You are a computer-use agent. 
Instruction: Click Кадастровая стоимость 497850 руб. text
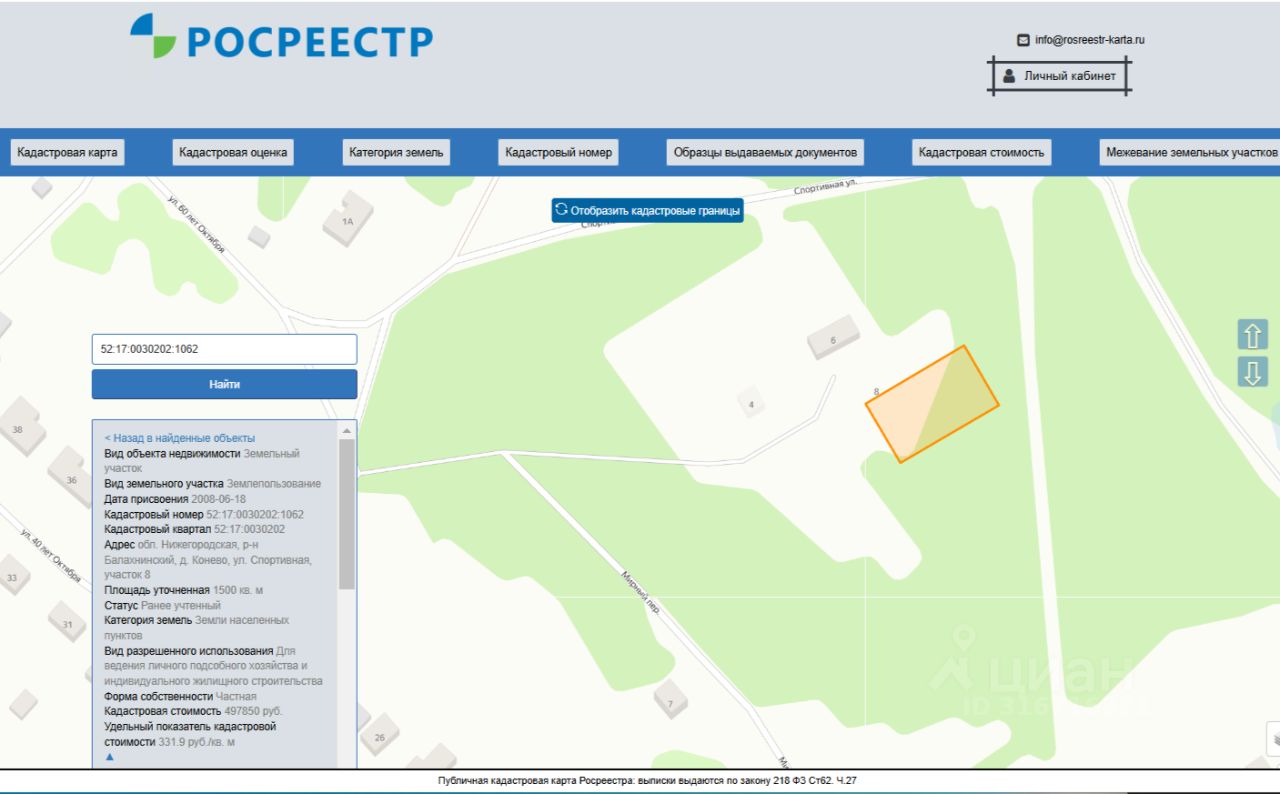coord(193,711)
